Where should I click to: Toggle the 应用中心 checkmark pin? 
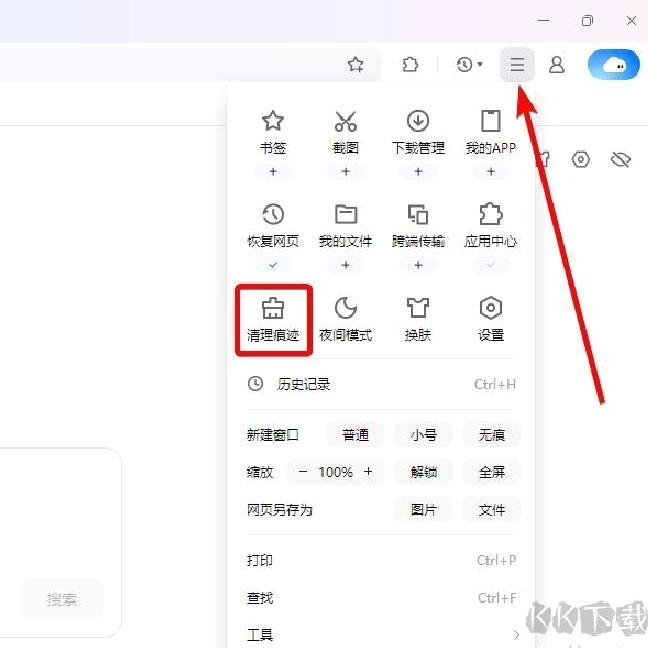(x=491, y=265)
